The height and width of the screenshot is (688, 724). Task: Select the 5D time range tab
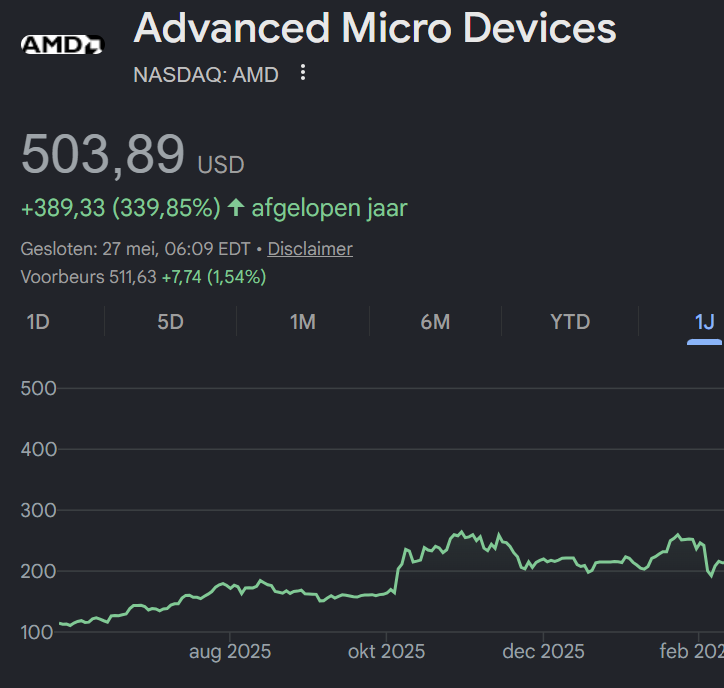coord(170,322)
